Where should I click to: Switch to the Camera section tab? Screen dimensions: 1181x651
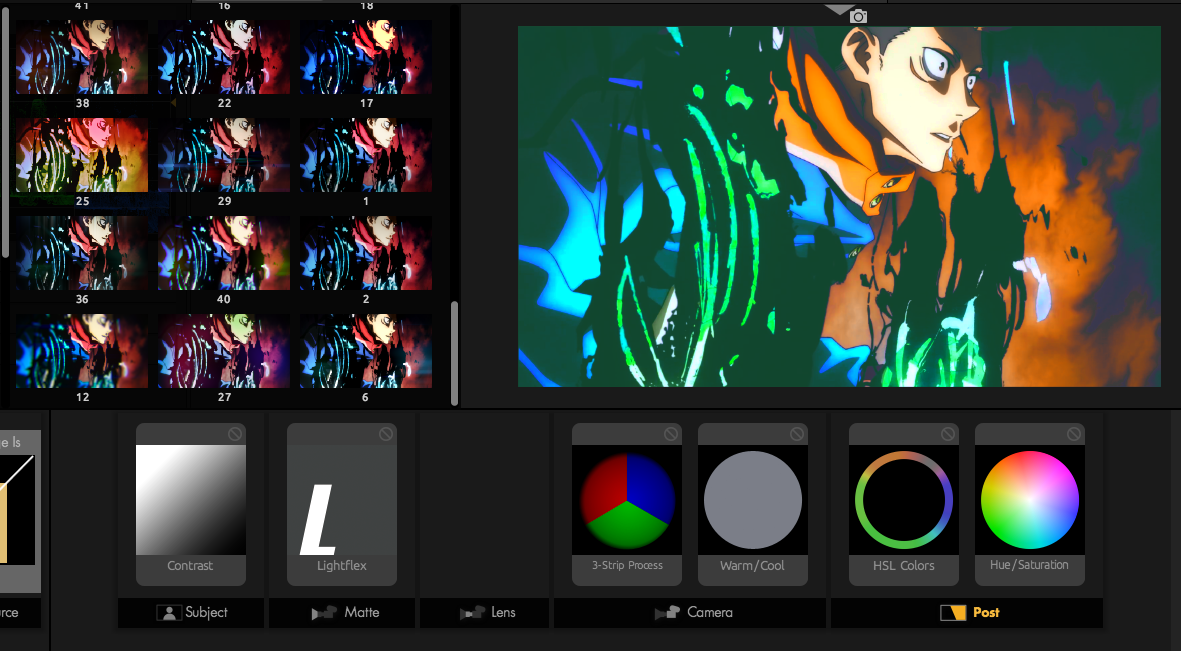tap(690, 613)
